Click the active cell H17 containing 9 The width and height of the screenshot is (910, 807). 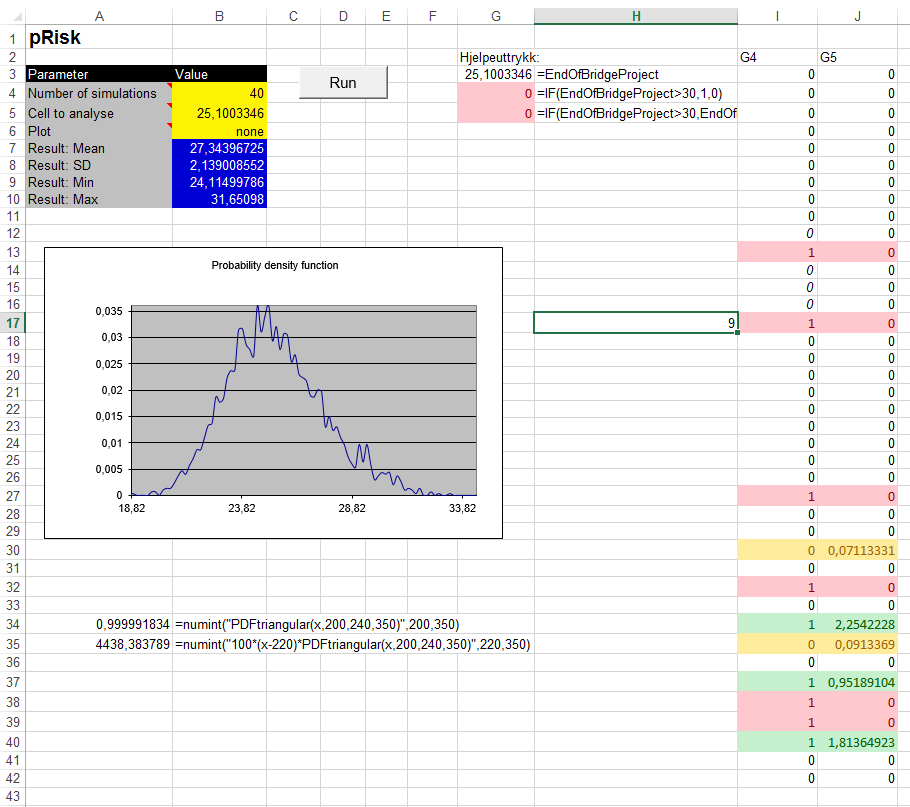(x=636, y=323)
